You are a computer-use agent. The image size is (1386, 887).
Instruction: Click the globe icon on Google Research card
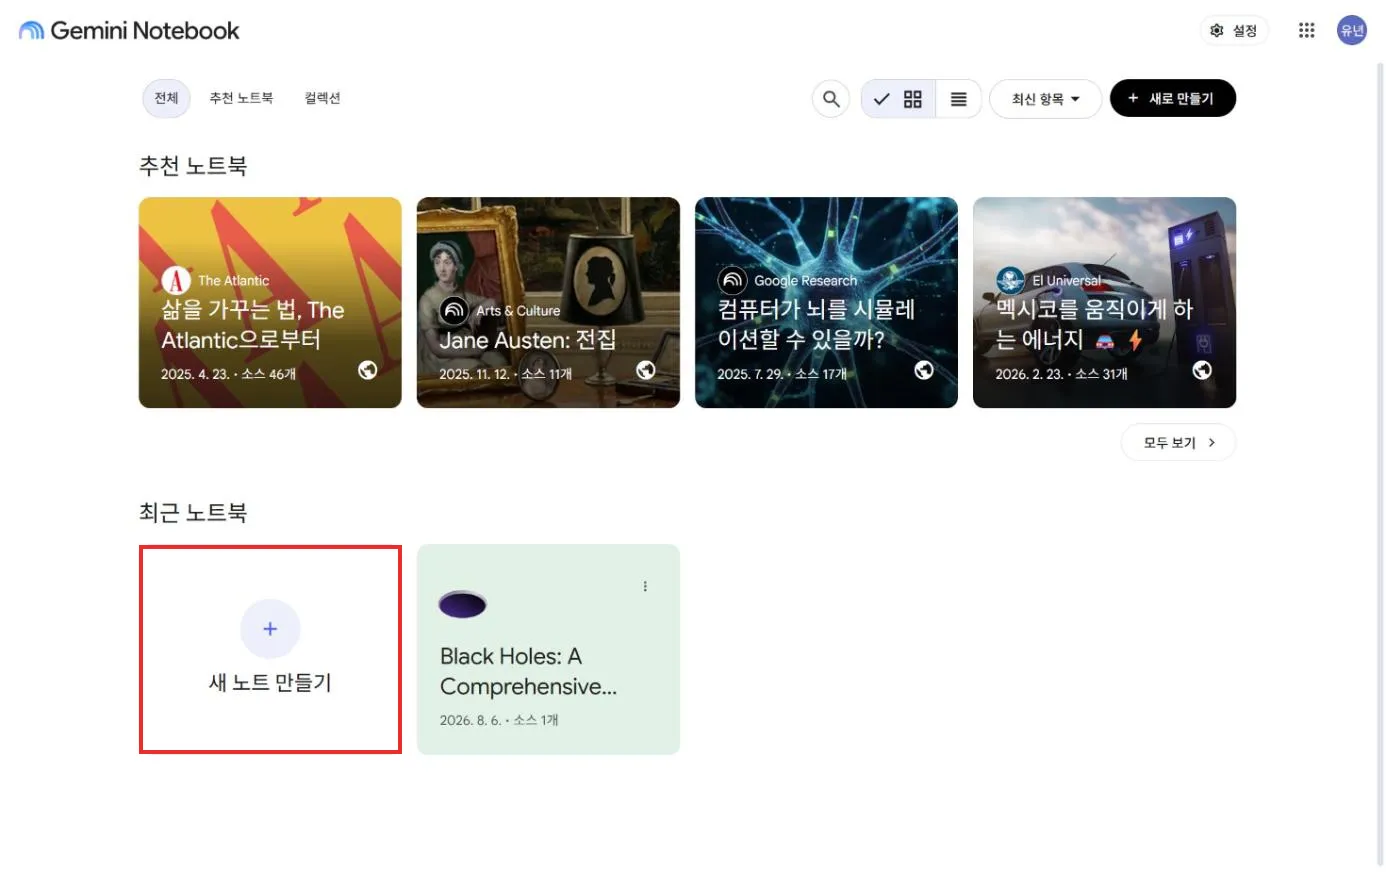pyautogui.click(x=924, y=370)
